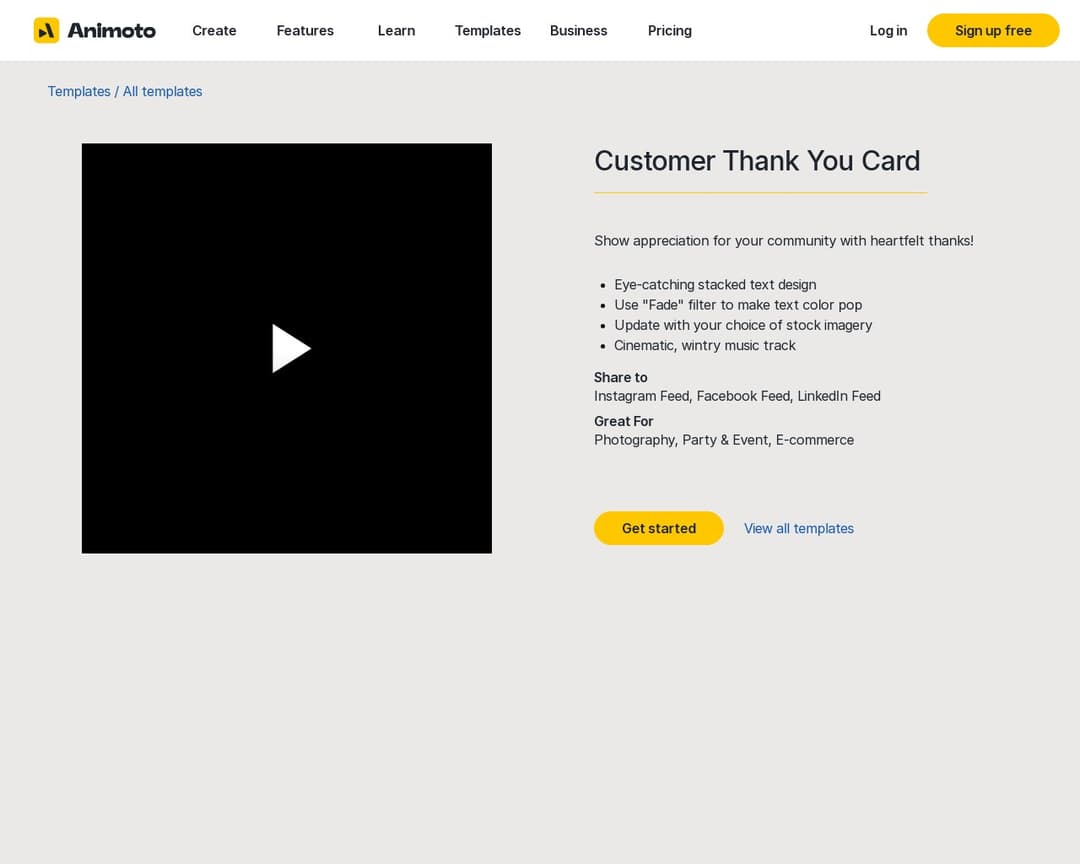
Task: Click the yellow Animoto logo icon
Action: click(x=46, y=30)
